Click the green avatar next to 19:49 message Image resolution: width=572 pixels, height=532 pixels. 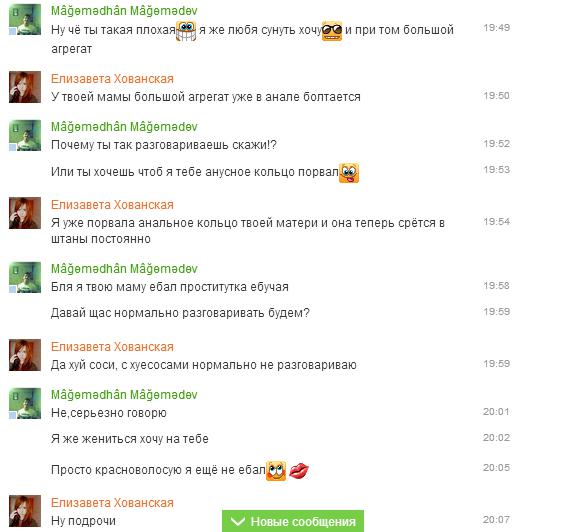coord(25,19)
